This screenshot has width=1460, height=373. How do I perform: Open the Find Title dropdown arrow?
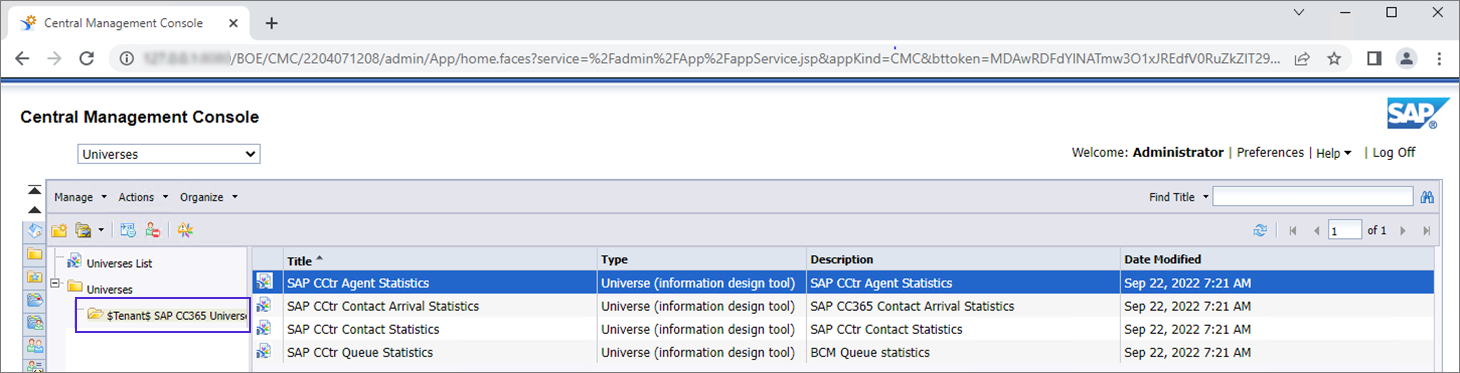[x=1206, y=197]
